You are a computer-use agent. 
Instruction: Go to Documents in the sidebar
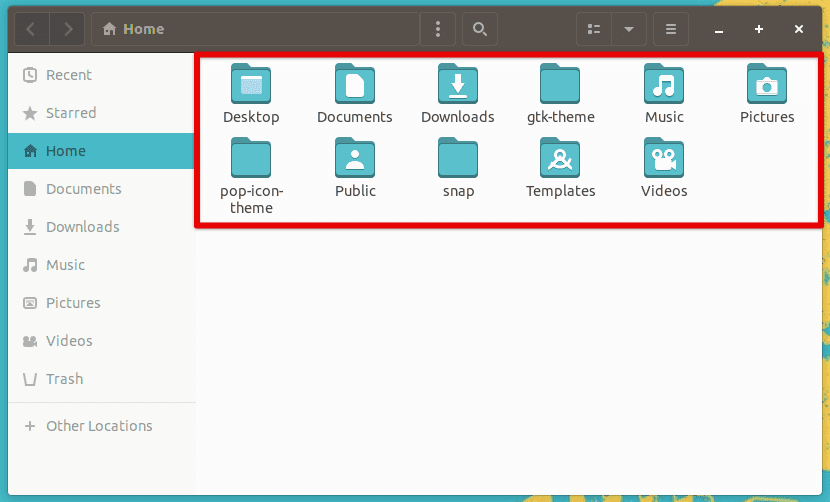[x=102, y=189]
